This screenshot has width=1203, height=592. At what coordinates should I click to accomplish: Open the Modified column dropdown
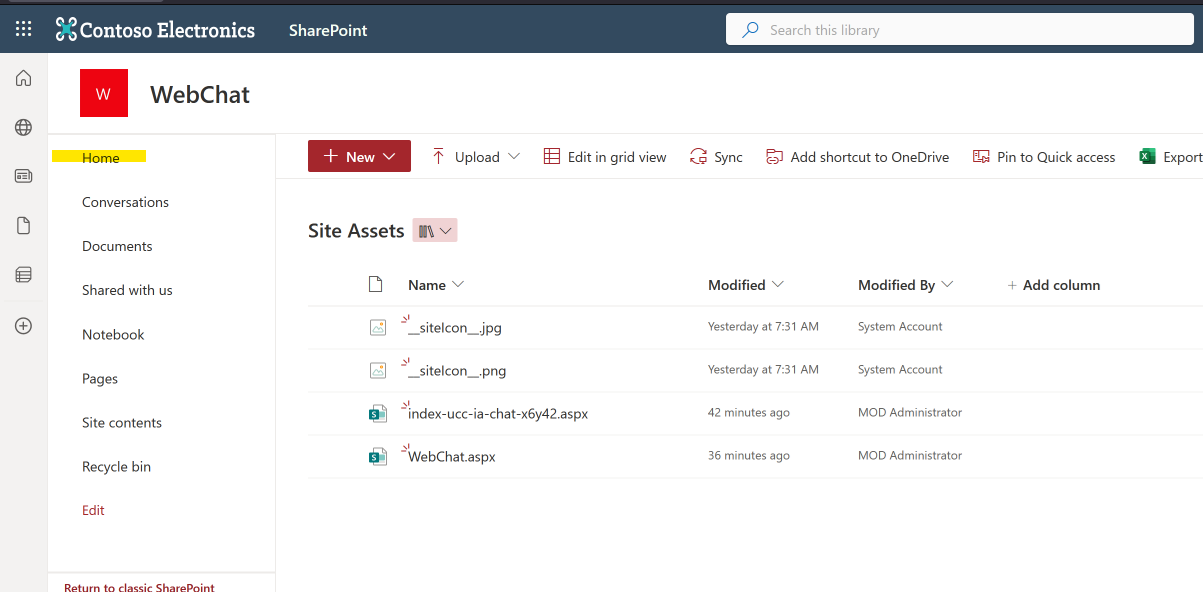[x=746, y=285]
